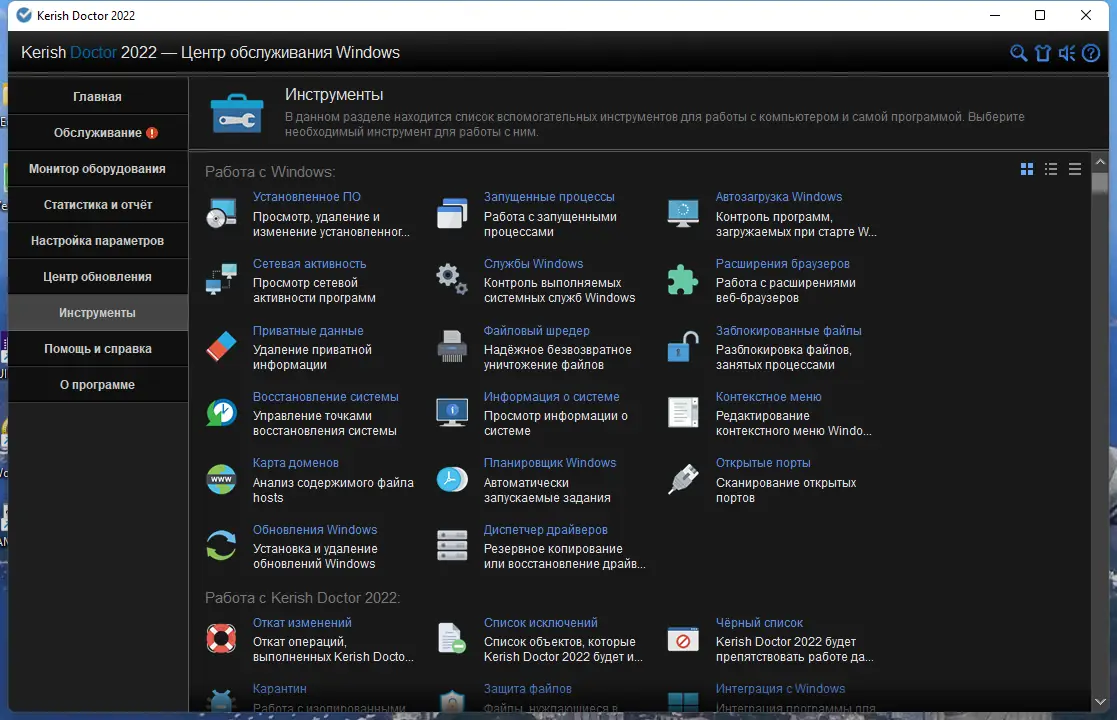Mute sounds with the speaker icon

pyautogui.click(x=1067, y=53)
